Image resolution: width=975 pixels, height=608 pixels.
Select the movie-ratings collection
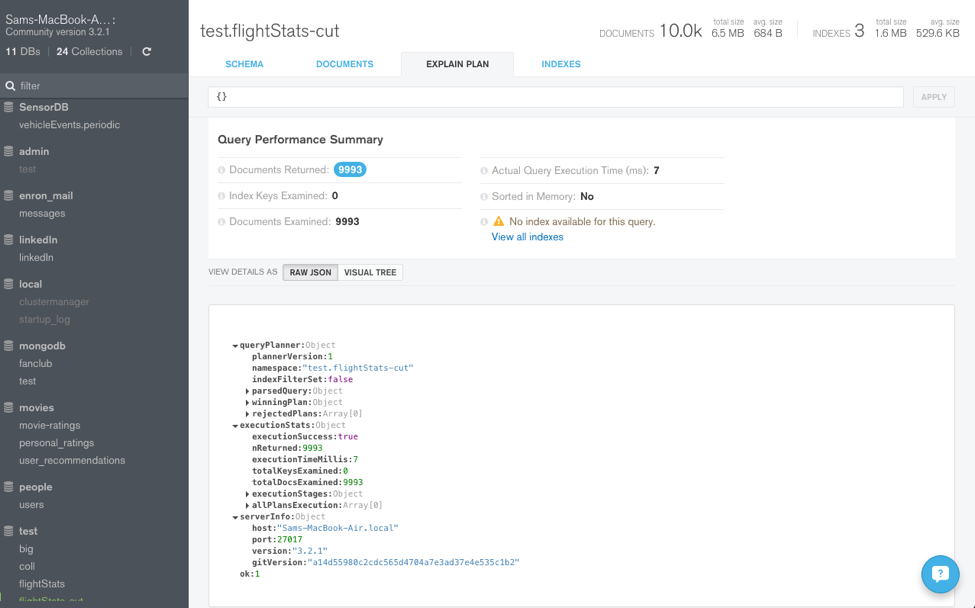pyautogui.click(x=49, y=425)
